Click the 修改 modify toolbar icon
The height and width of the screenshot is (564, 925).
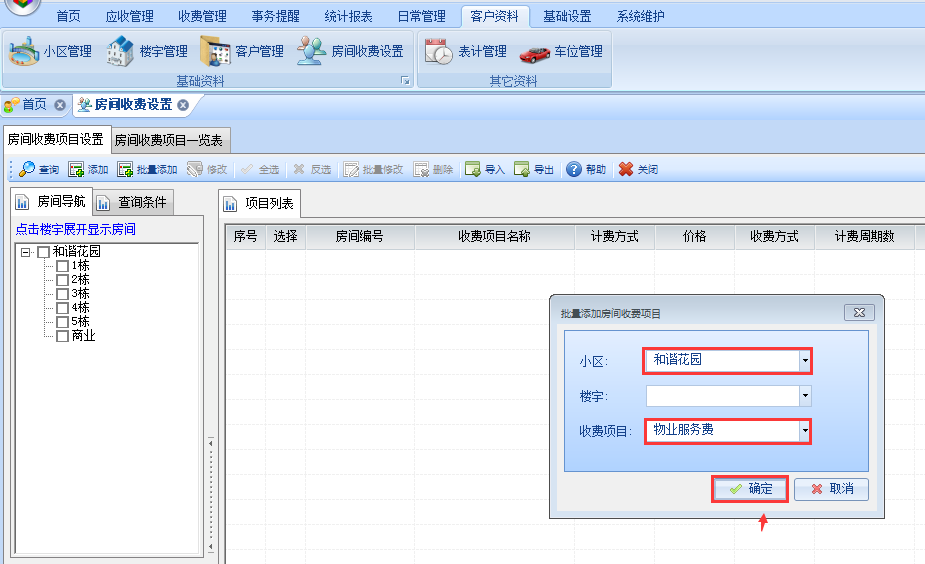pyautogui.click(x=195, y=170)
